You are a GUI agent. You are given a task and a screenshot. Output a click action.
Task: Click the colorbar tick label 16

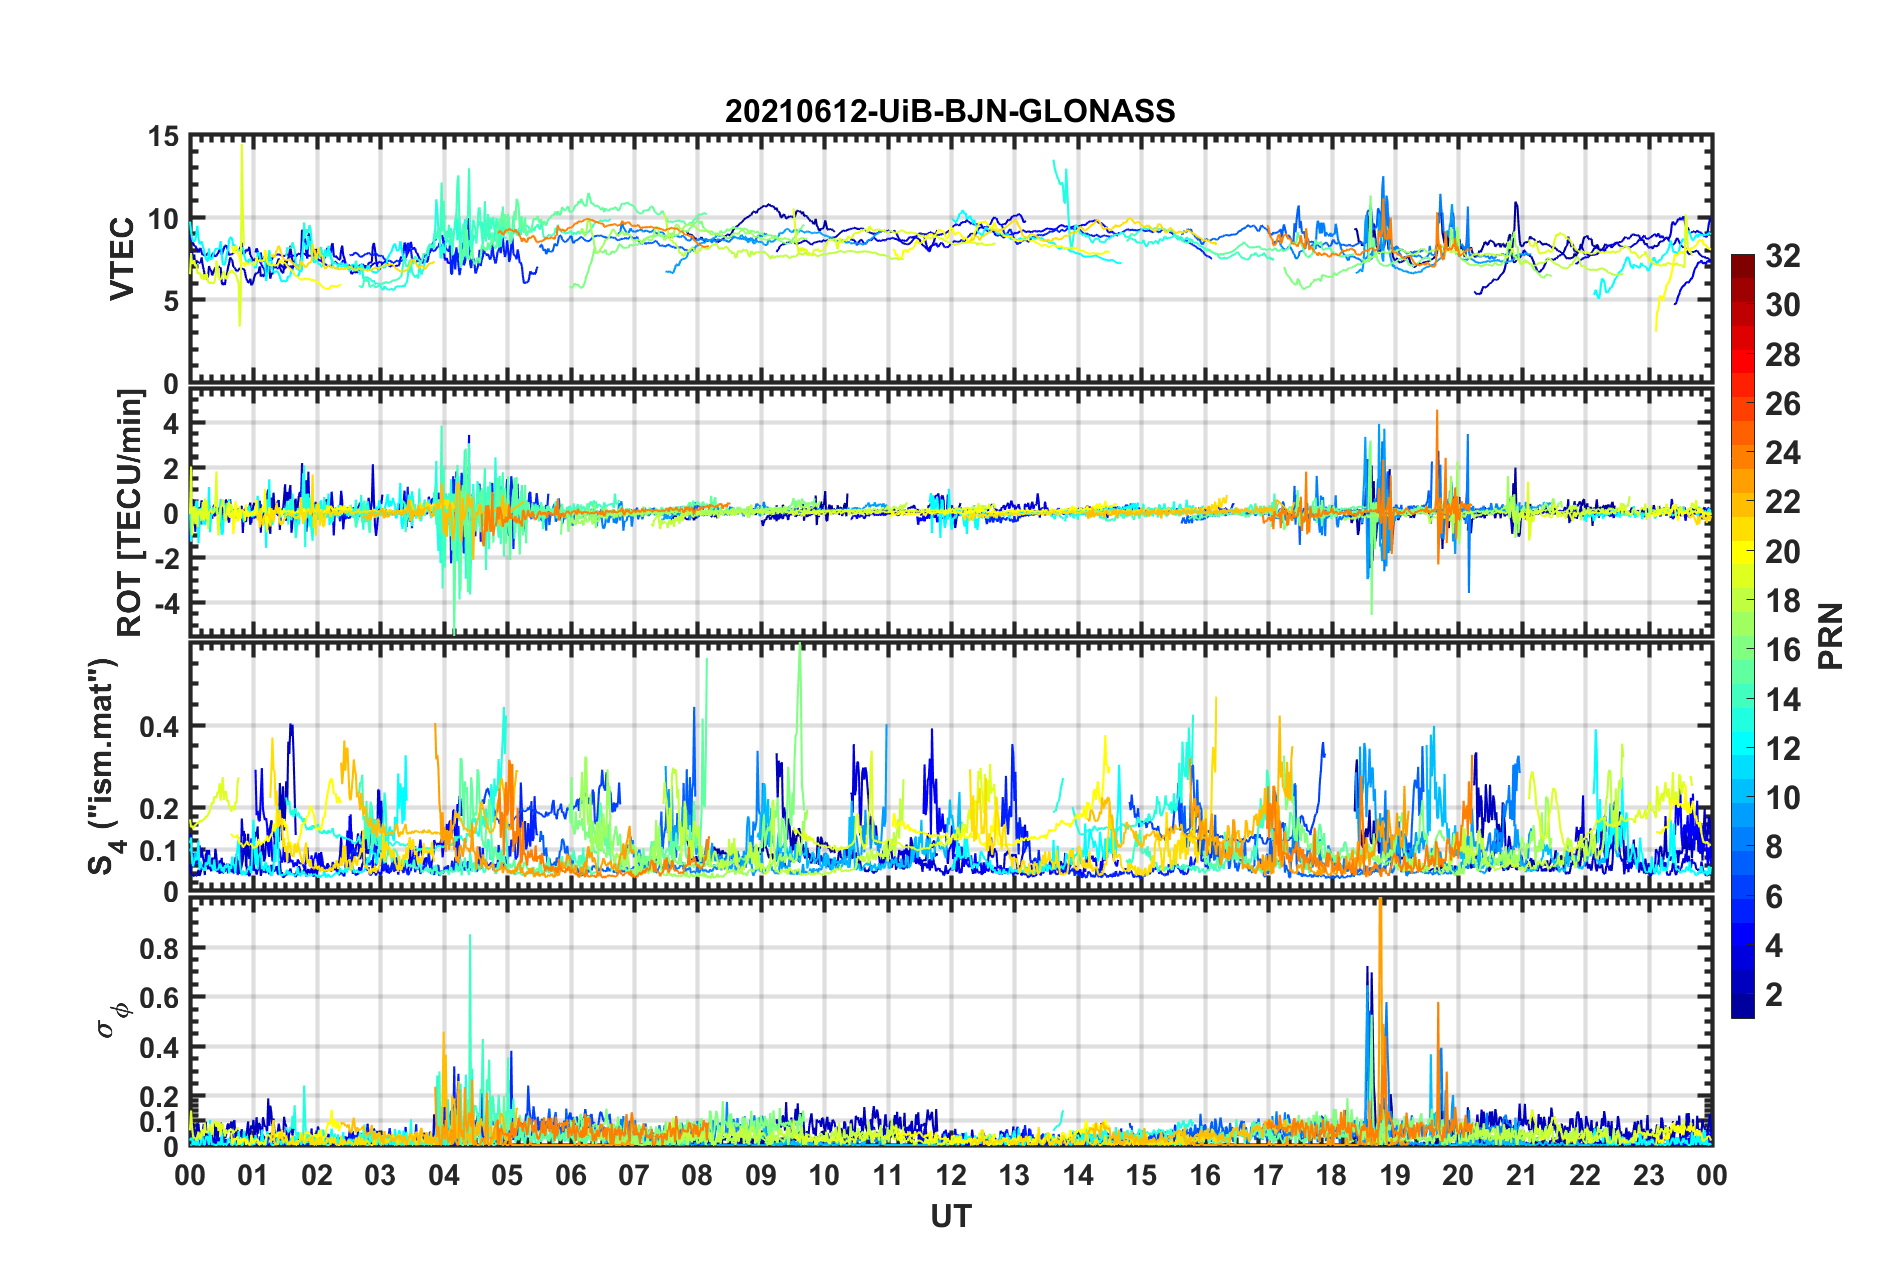click(x=1783, y=650)
